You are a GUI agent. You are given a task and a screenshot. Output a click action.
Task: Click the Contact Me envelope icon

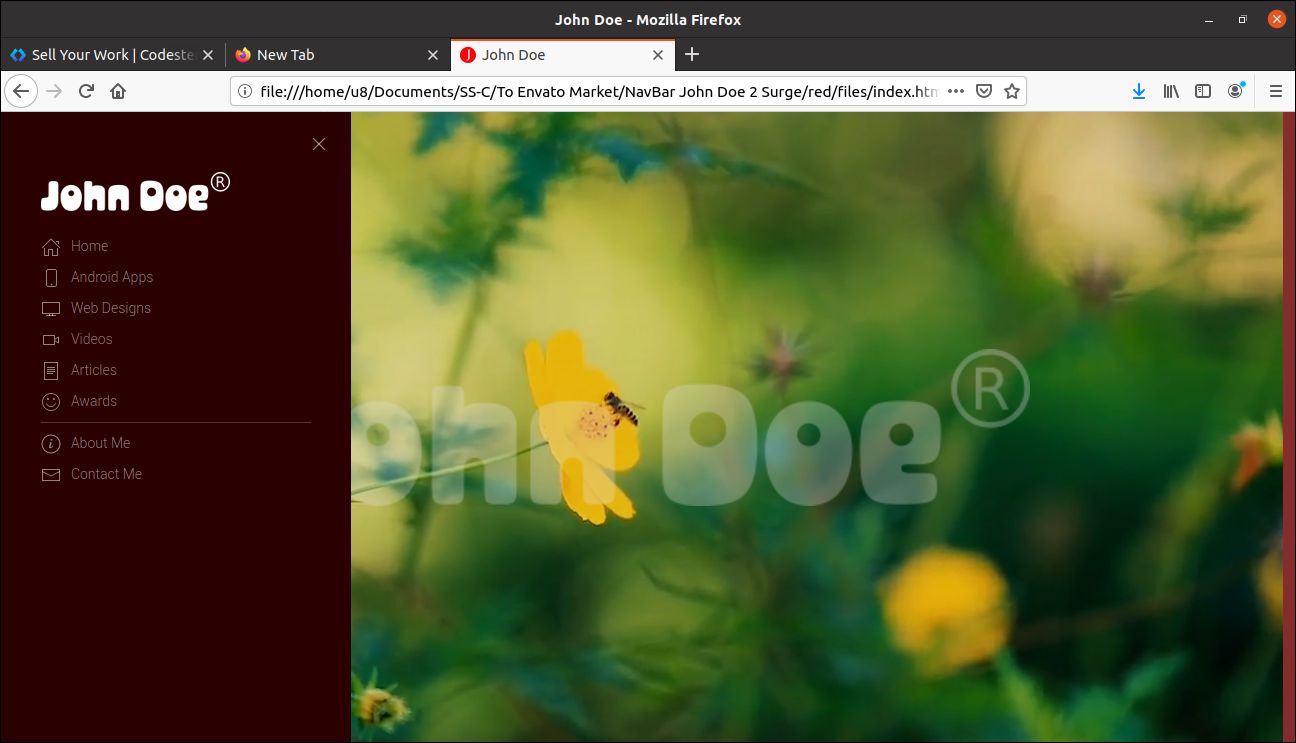click(51, 475)
